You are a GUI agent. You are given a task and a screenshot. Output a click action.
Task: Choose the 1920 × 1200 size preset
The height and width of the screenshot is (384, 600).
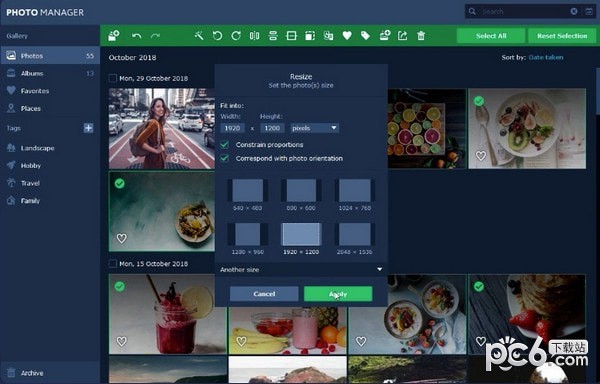(301, 239)
